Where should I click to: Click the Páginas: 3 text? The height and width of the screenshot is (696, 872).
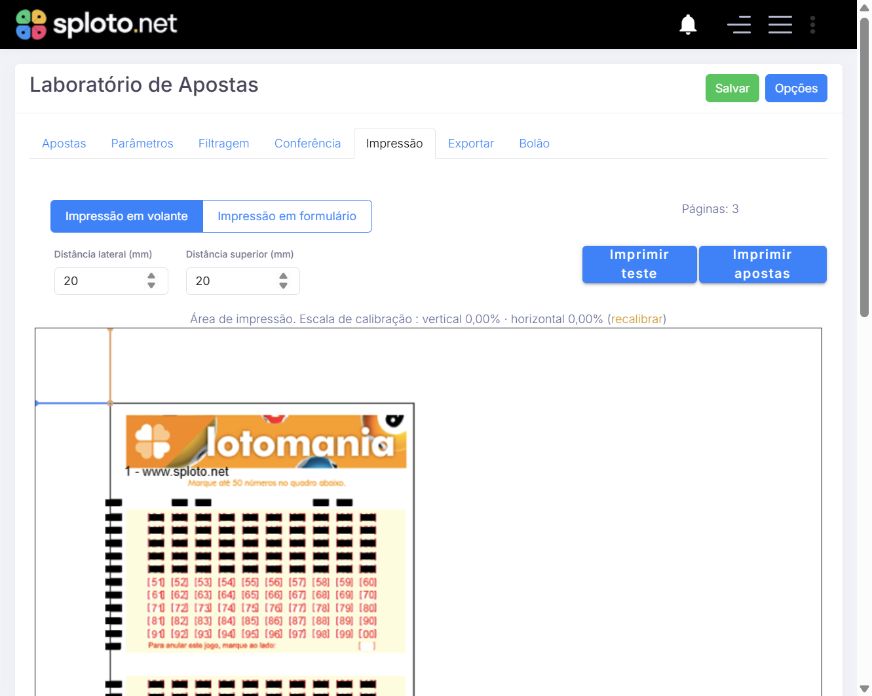pos(710,209)
